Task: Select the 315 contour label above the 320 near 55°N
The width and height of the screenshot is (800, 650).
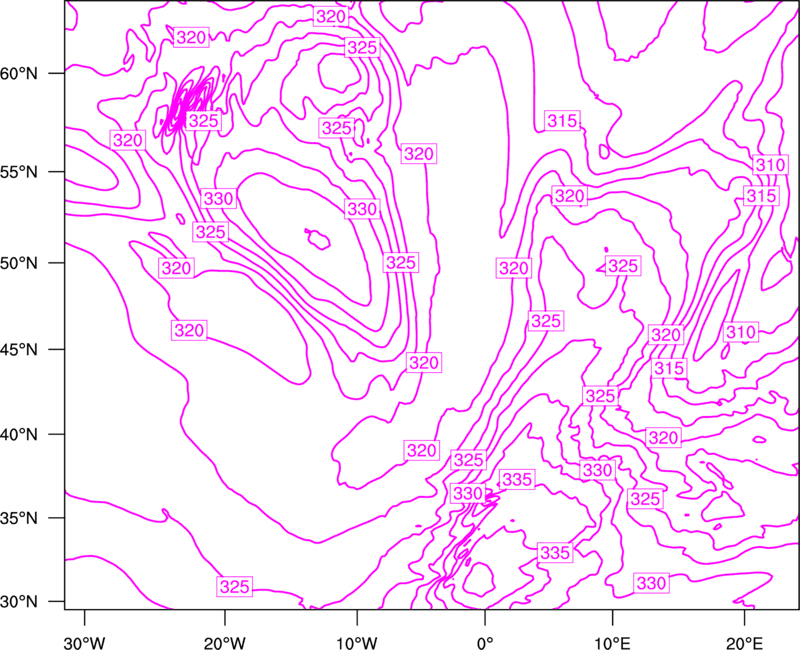Action: pyautogui.click(x=562, y=121)
